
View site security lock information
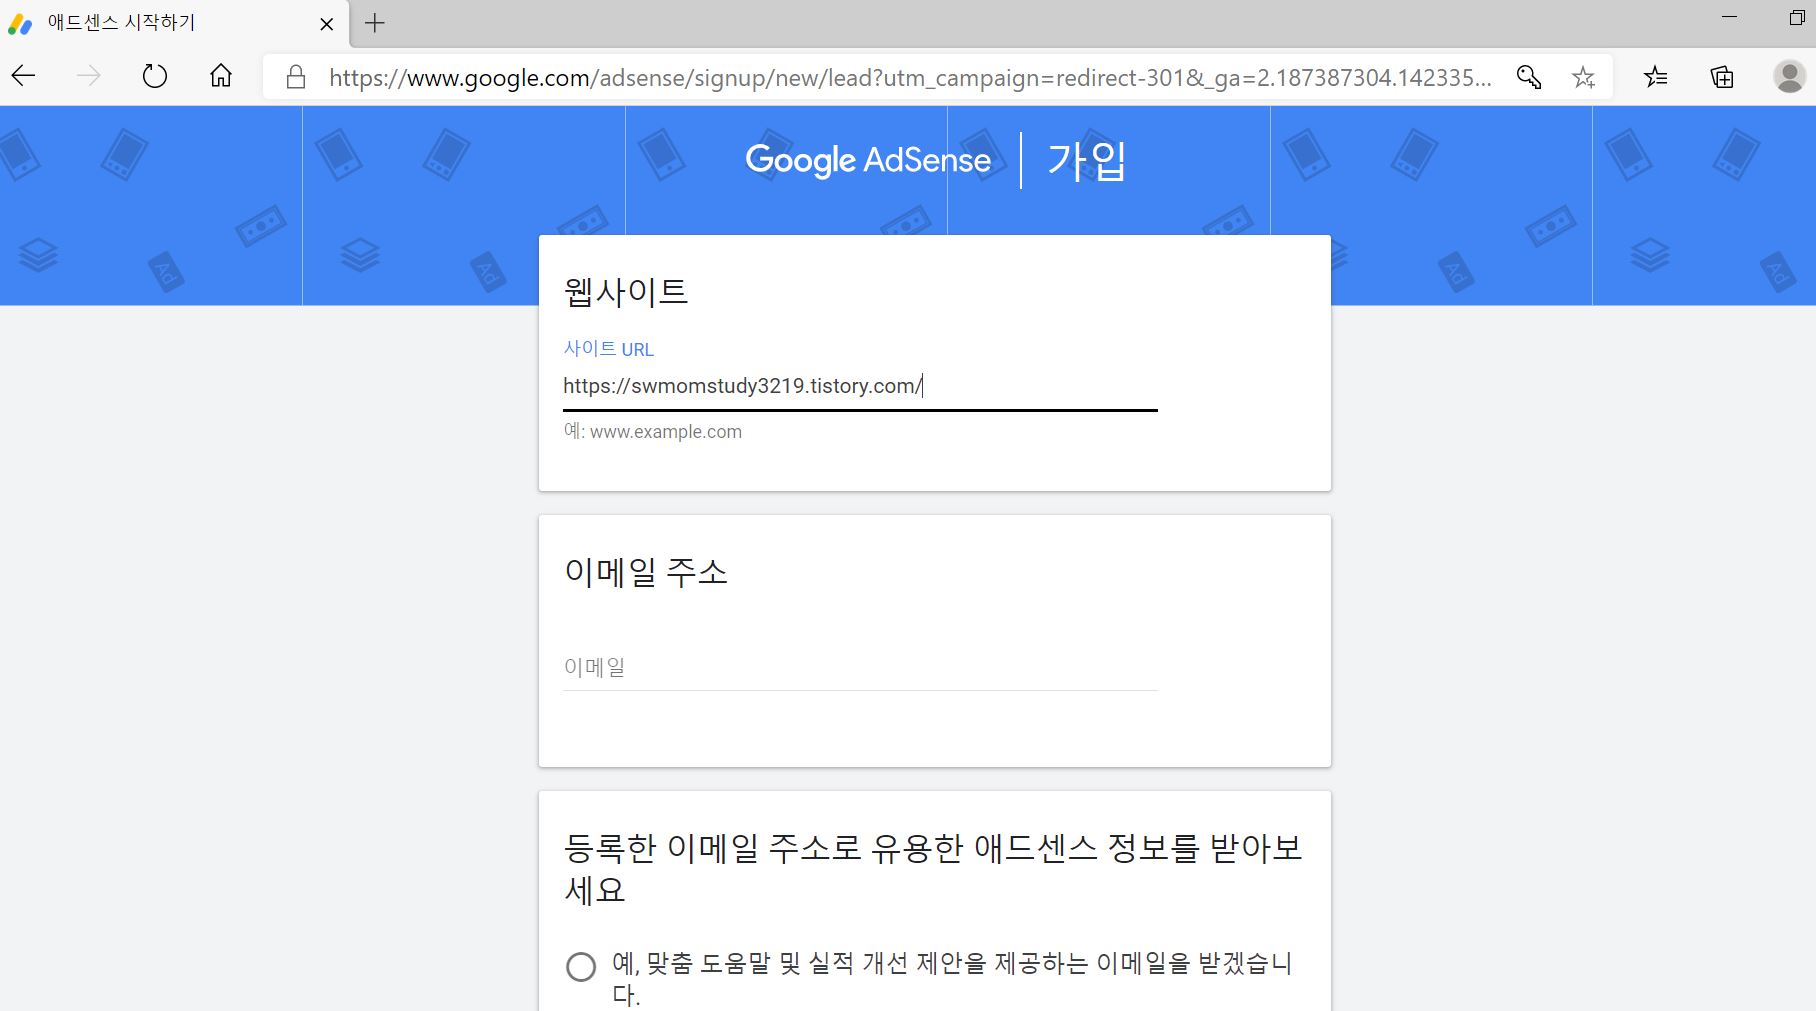(x=295, y=77)
